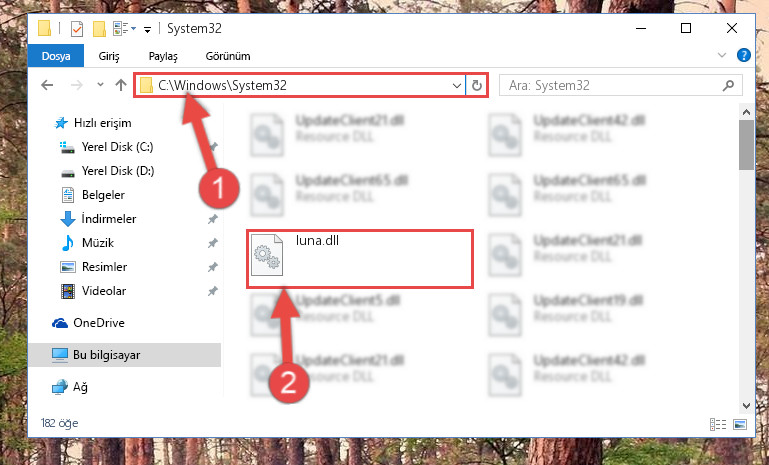Select the luna.dll file

tap(359, 258)
